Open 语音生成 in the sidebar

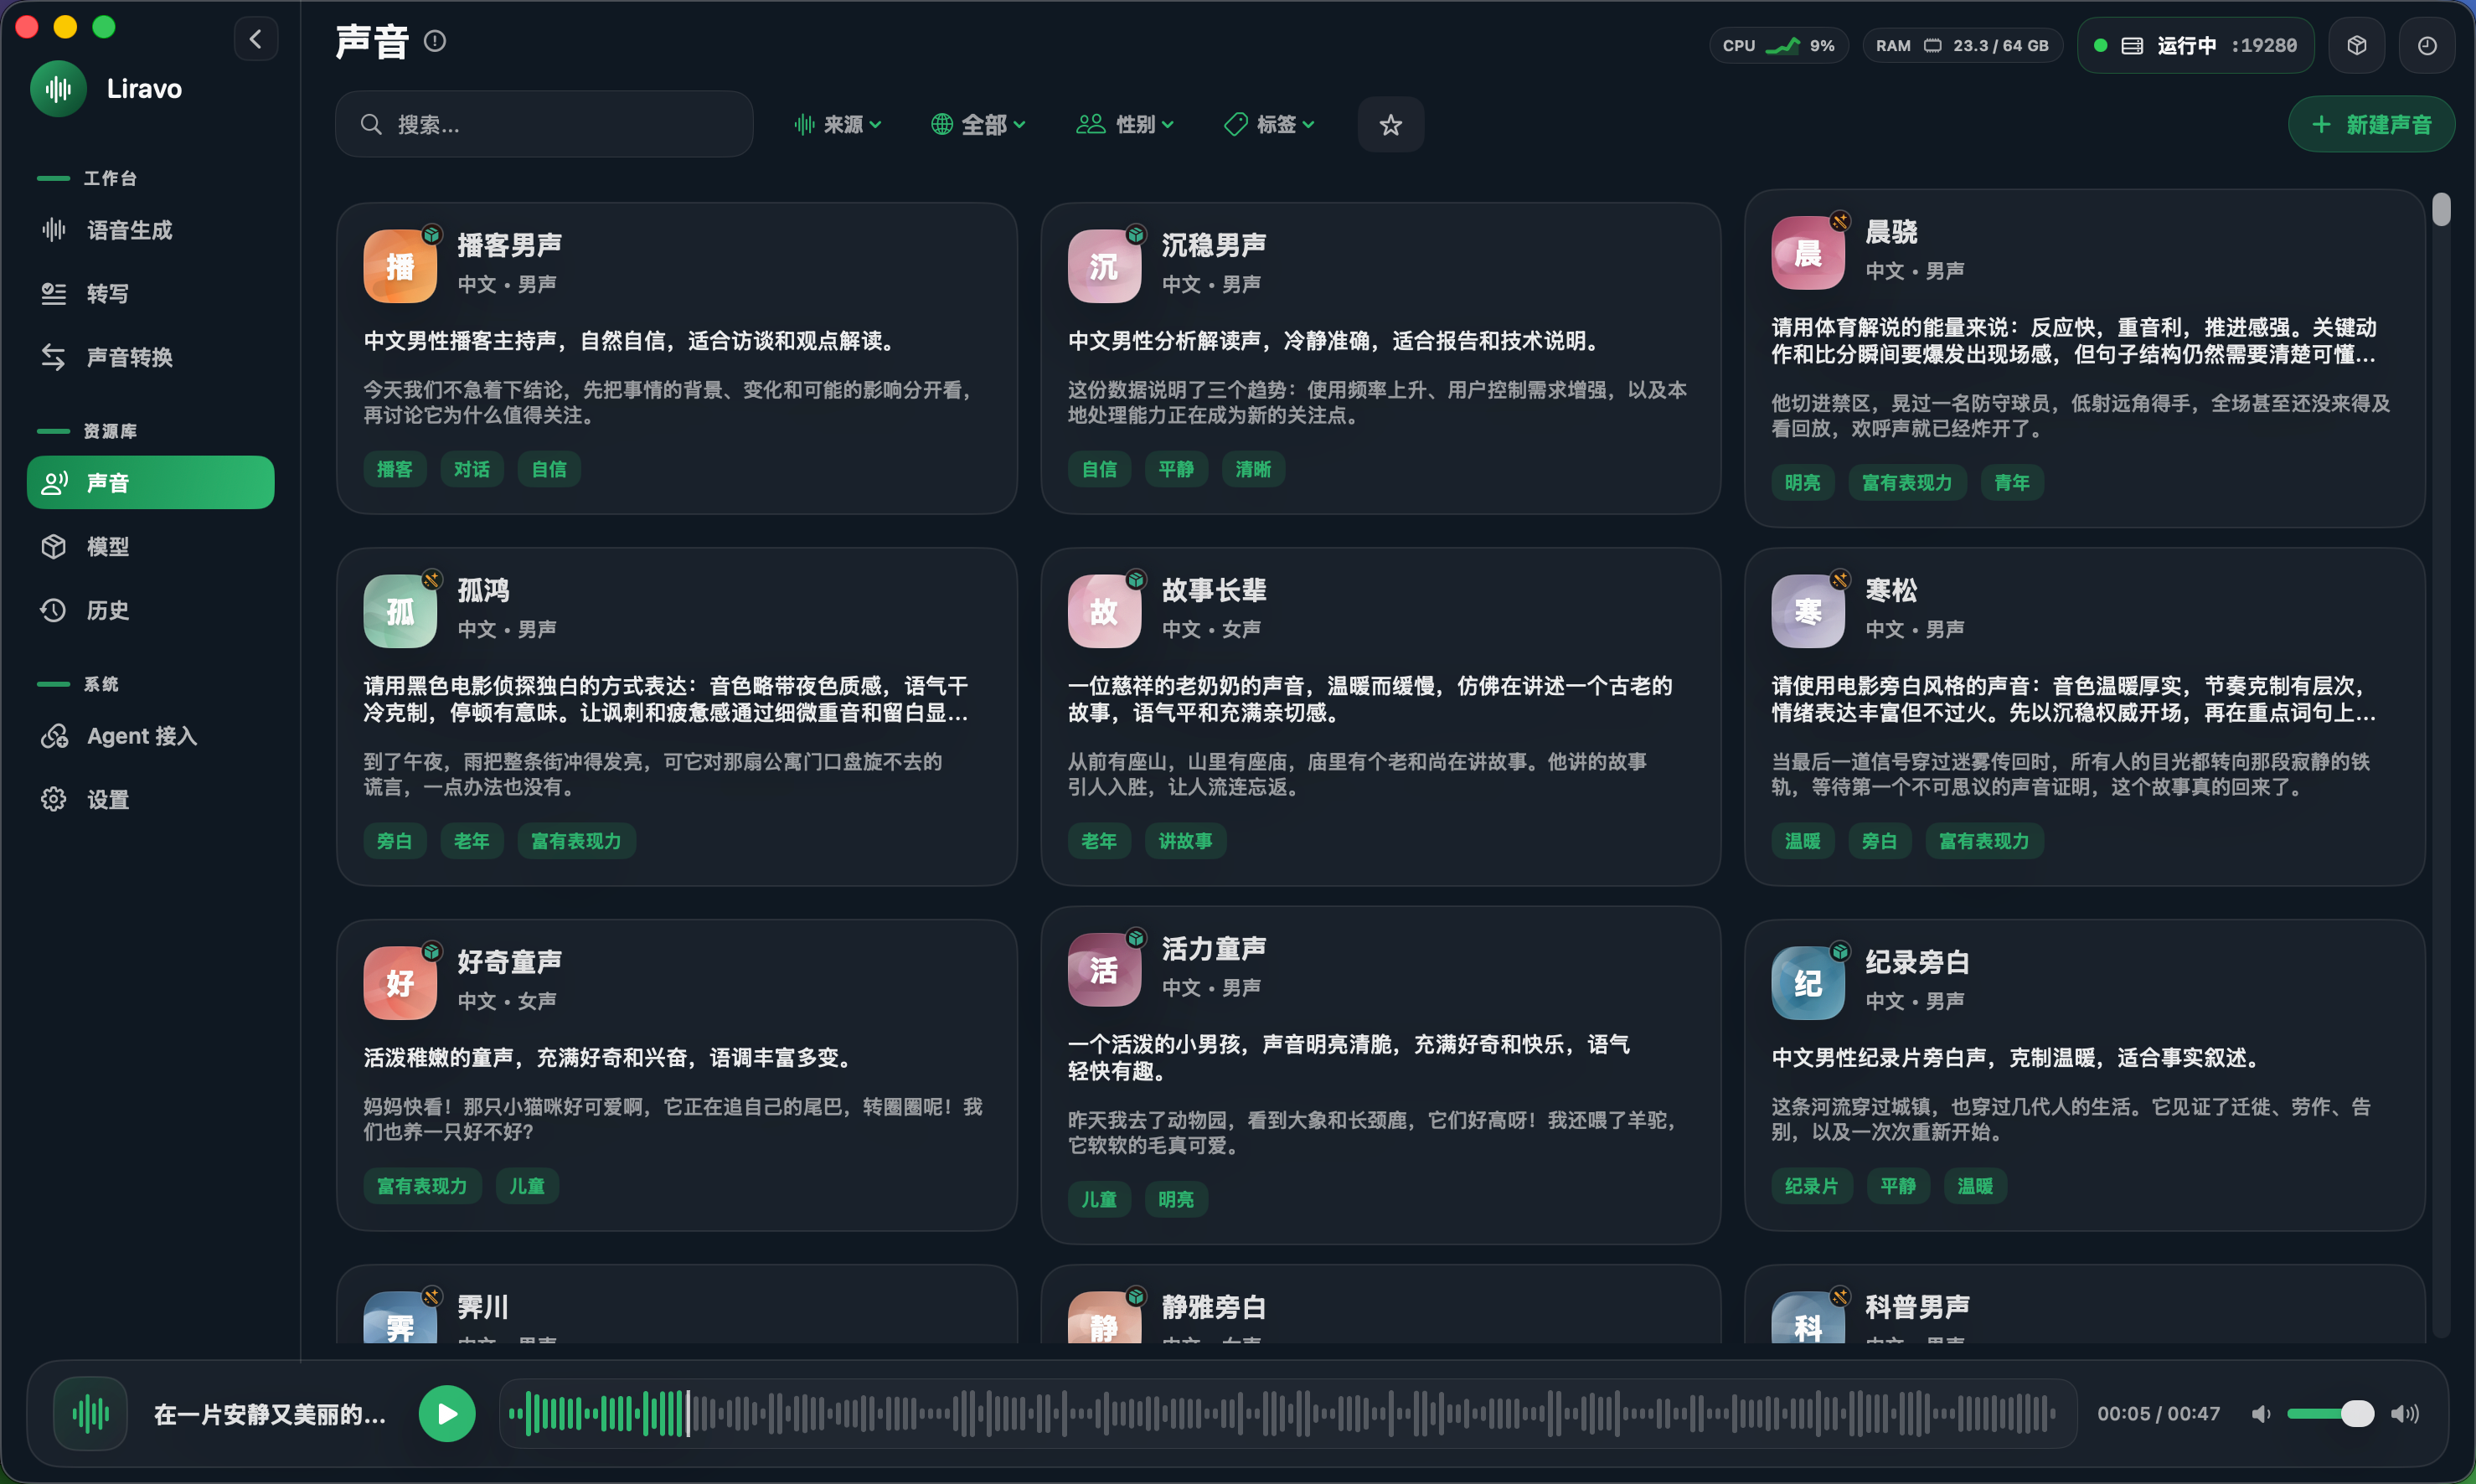(150, 230)
